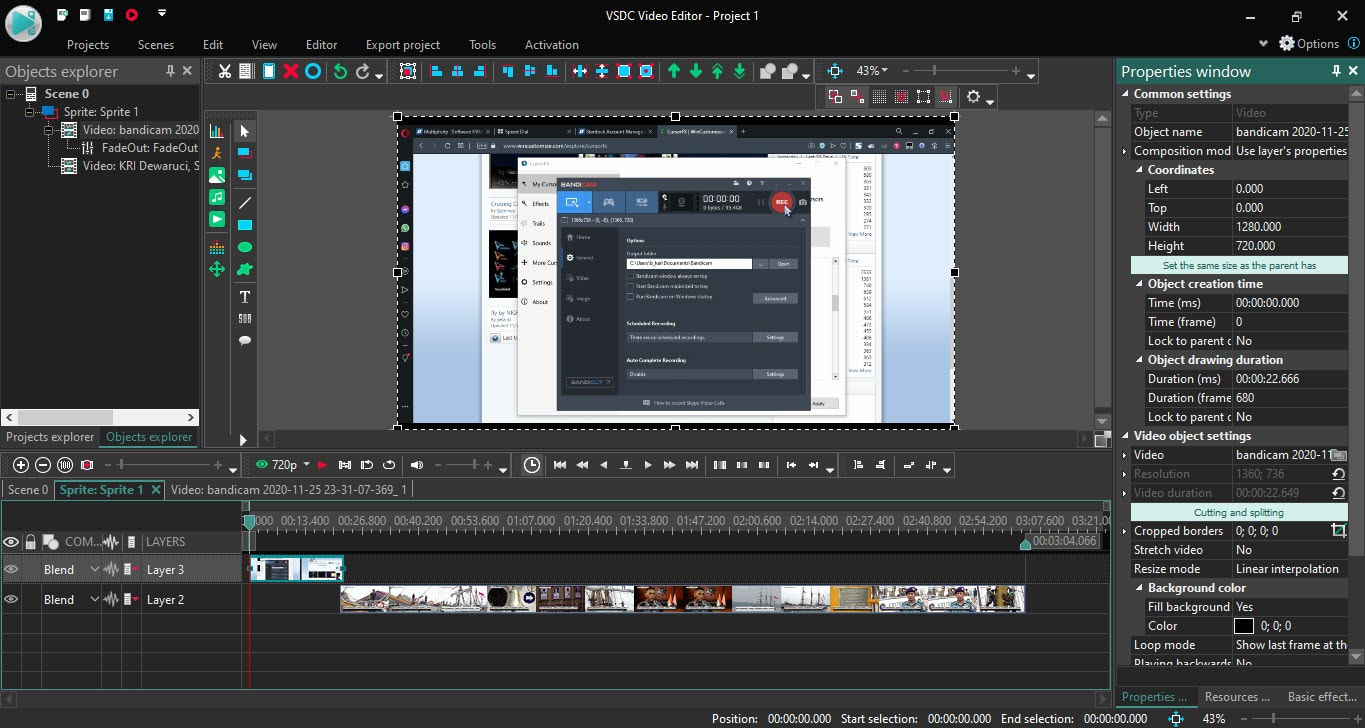Image resolution: width=1365 pixels, height=728 pixels.
Task: Add an audio object (music note icon)
Action: 216,197
